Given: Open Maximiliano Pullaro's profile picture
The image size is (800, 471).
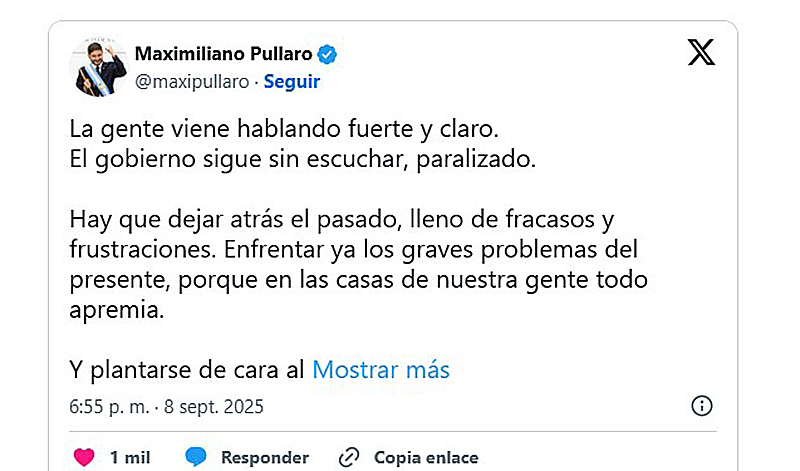Looking at the screenshot, I should pyautogui.click(x=98, y=67).
